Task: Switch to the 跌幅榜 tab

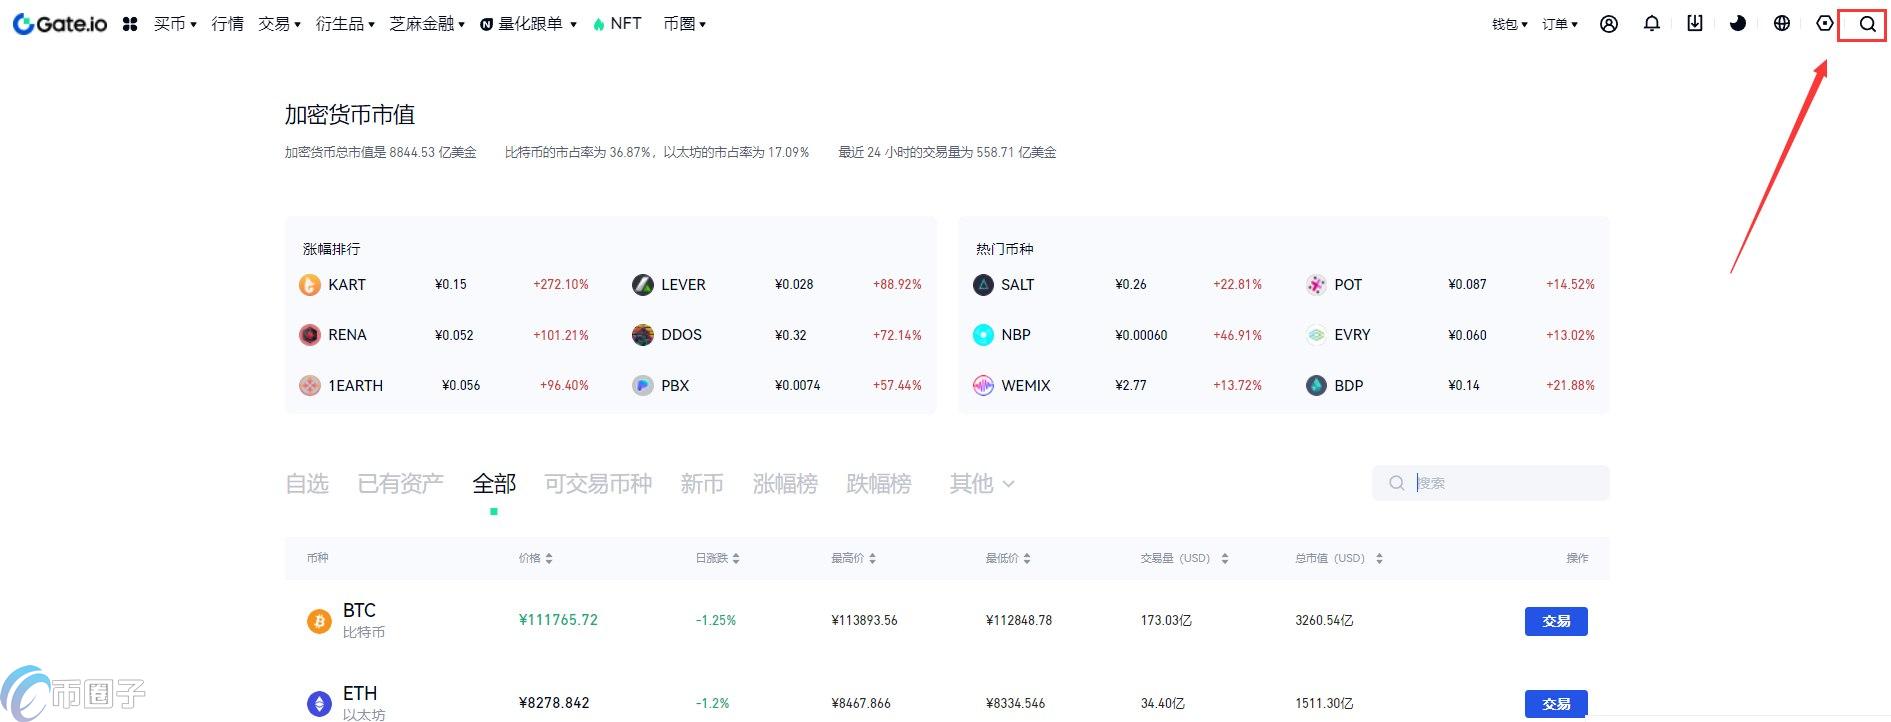Action: 879,484
